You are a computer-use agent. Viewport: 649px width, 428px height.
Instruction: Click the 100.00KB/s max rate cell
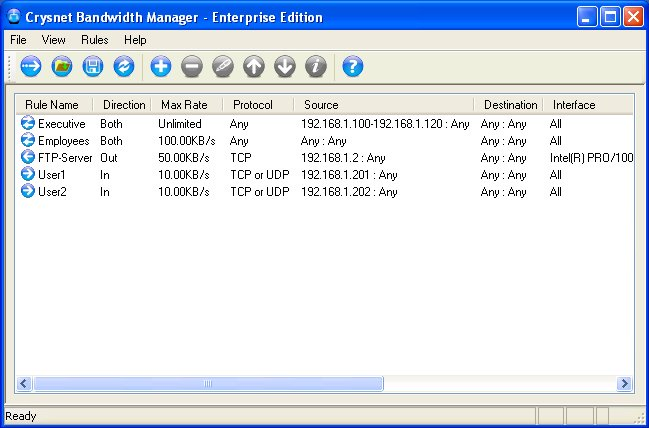tap(187, 141)
